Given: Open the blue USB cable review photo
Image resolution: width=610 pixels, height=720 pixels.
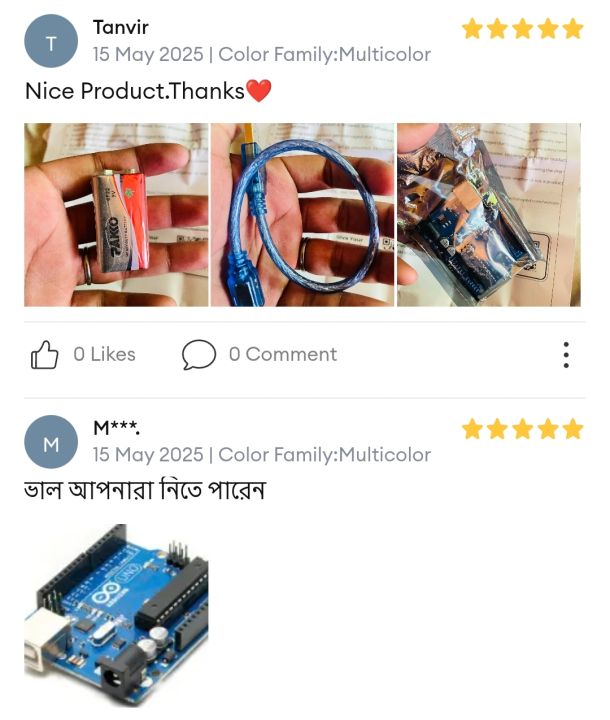Looking at the screenshot, I should tap(302, 214).
